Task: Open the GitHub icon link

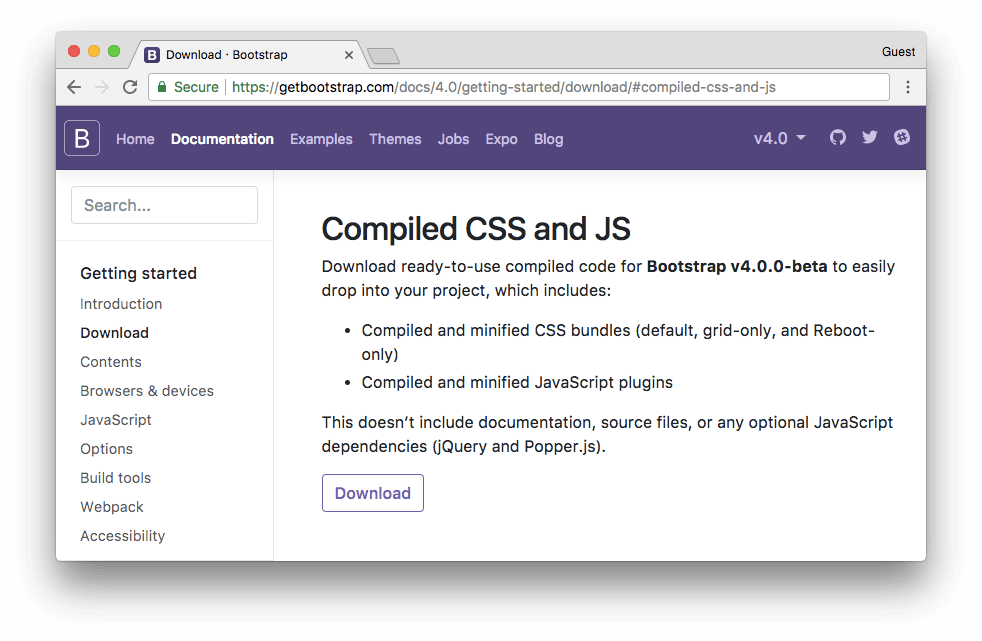Action: [x=837, y=137]
